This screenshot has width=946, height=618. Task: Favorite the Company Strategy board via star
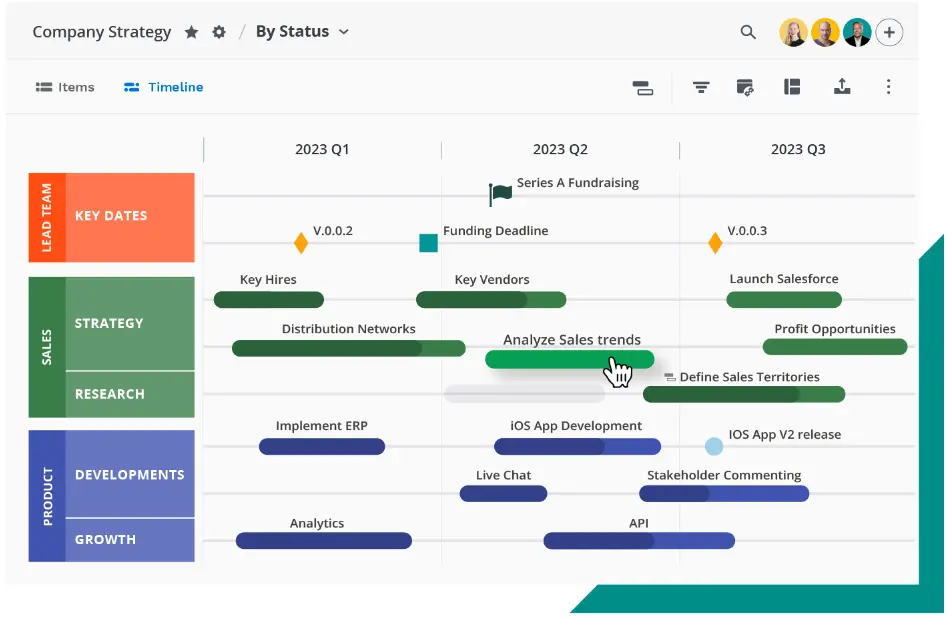191,31
